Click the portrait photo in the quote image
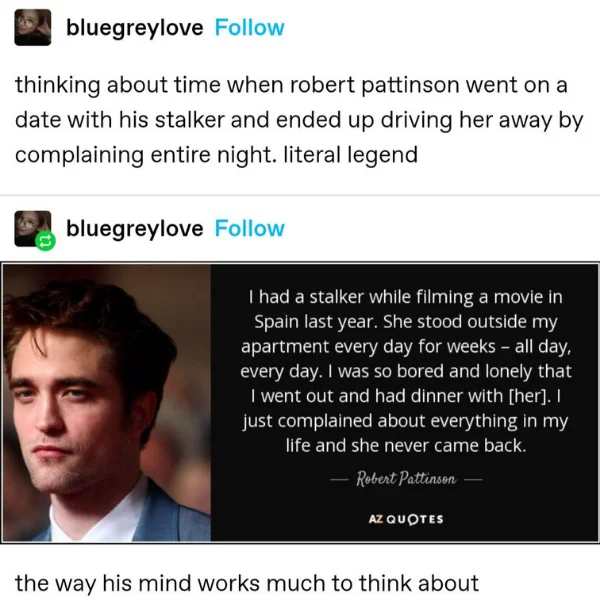The image size is (600, 600). point(106,403)
